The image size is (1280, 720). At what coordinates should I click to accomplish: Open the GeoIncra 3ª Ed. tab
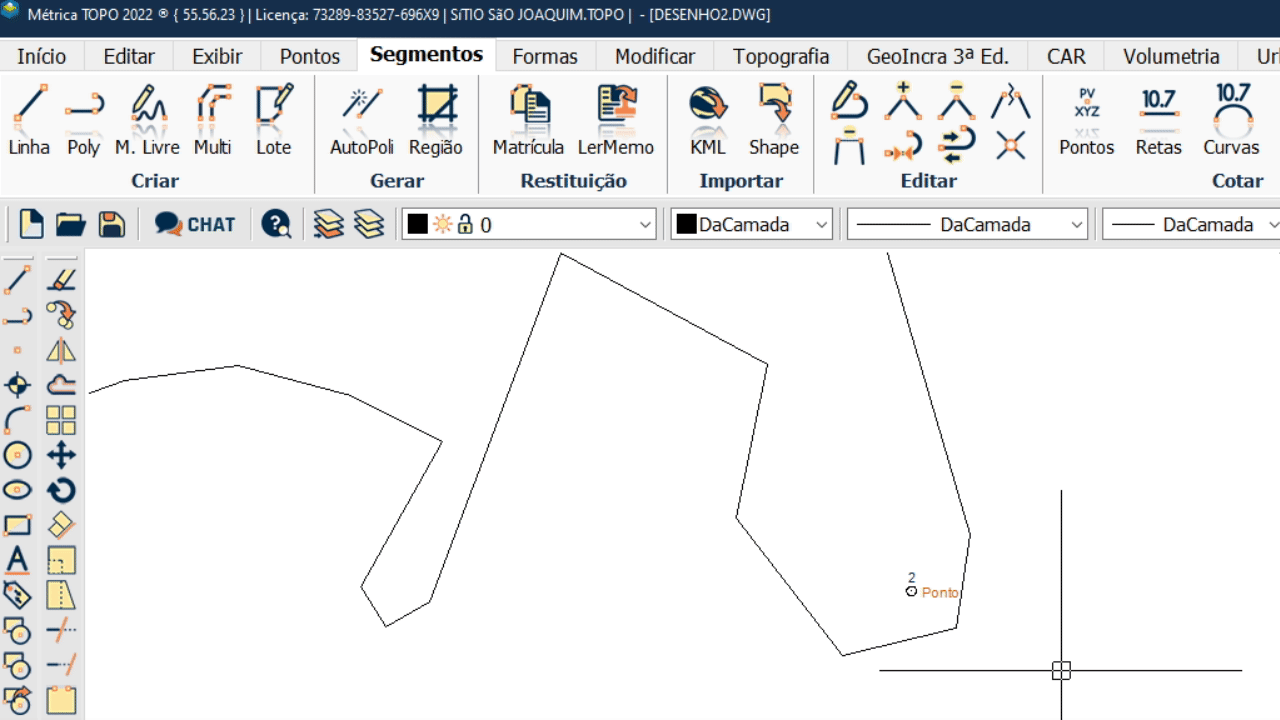click(937, 56)
